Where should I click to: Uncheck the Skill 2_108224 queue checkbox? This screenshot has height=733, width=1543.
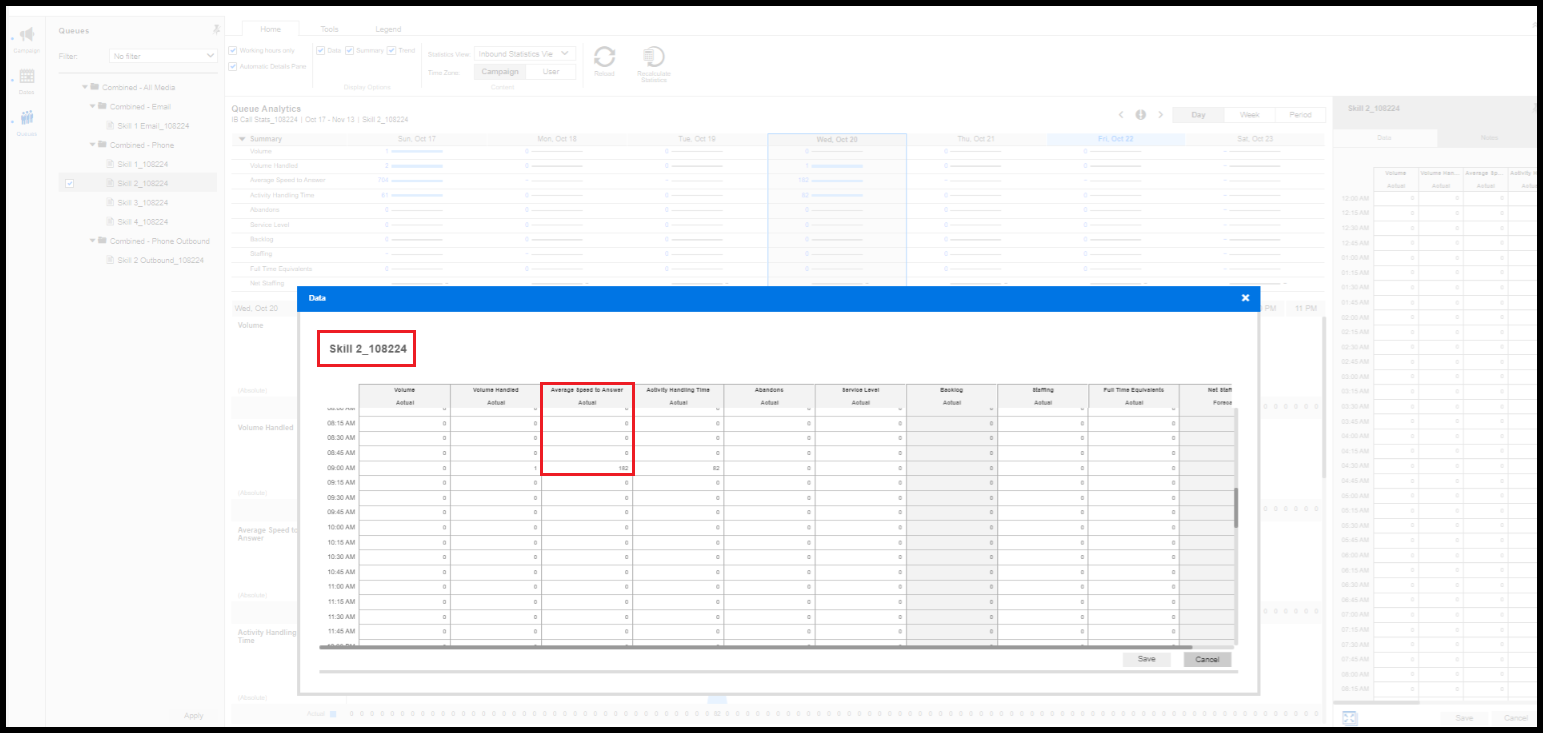click(x=69, y=183)
